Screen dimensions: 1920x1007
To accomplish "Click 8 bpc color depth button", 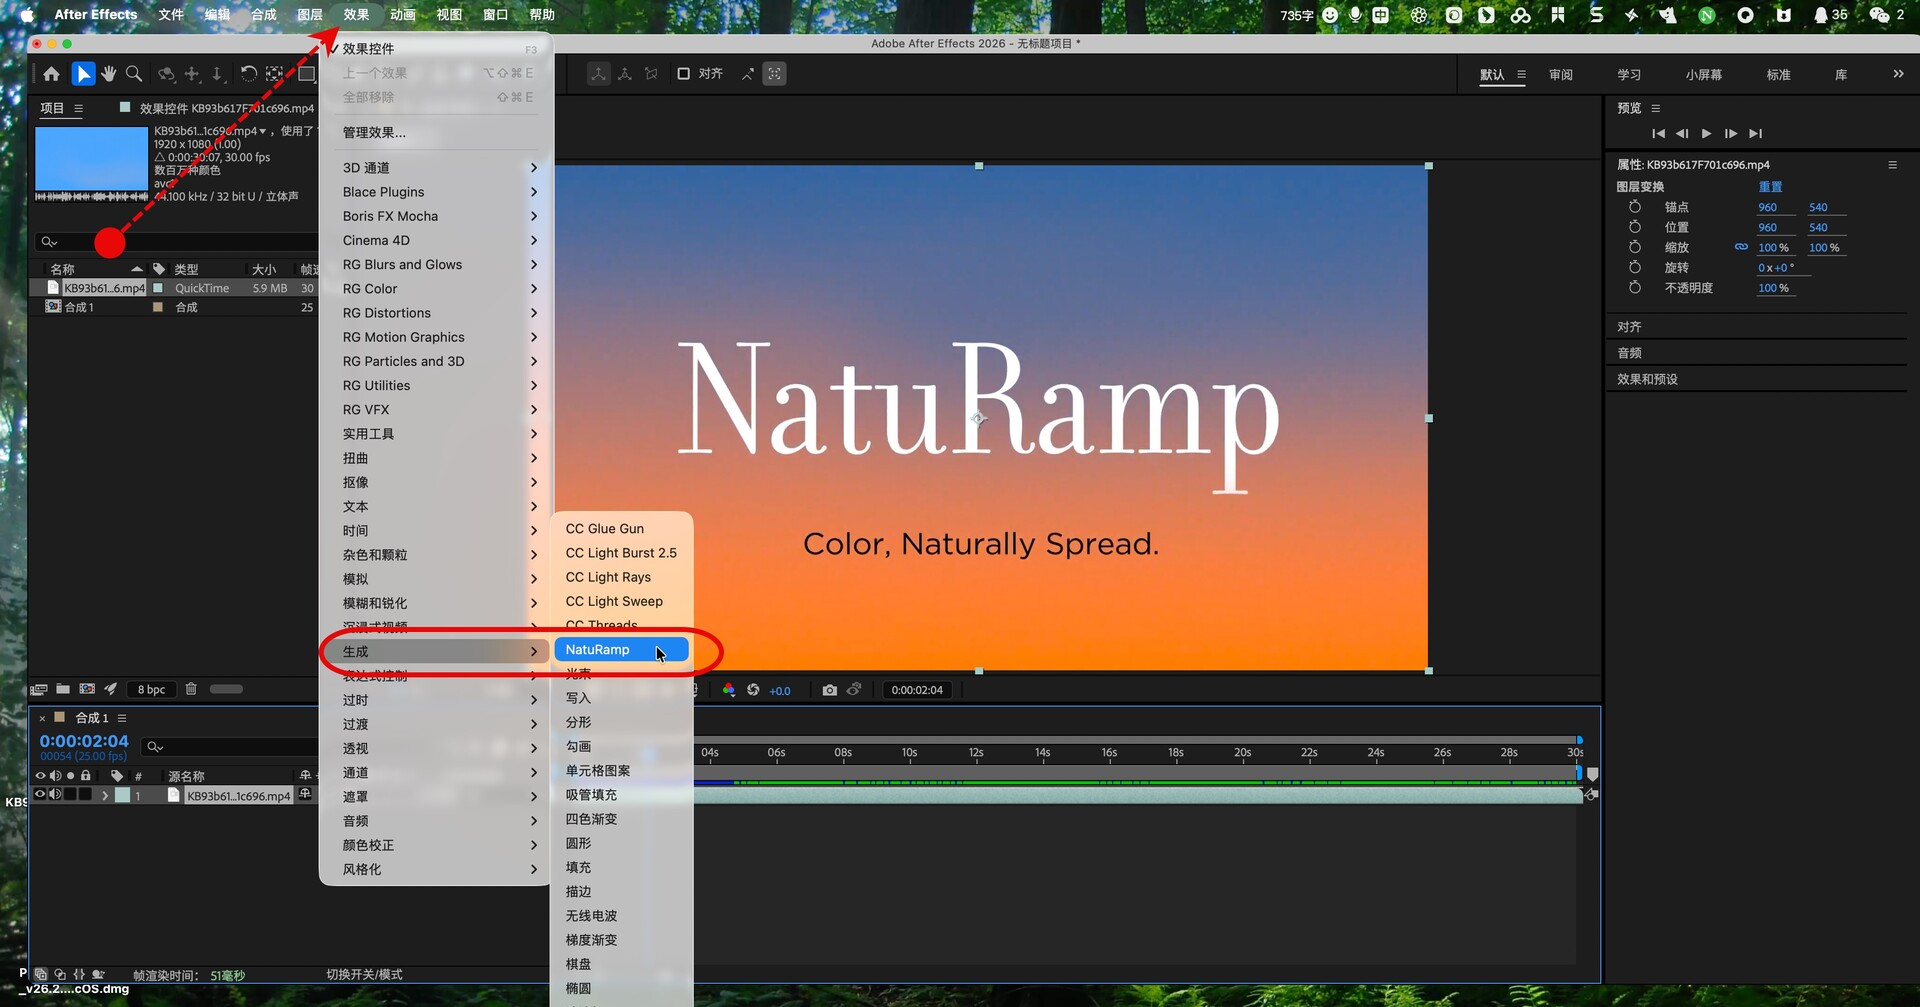I will 152,689.
